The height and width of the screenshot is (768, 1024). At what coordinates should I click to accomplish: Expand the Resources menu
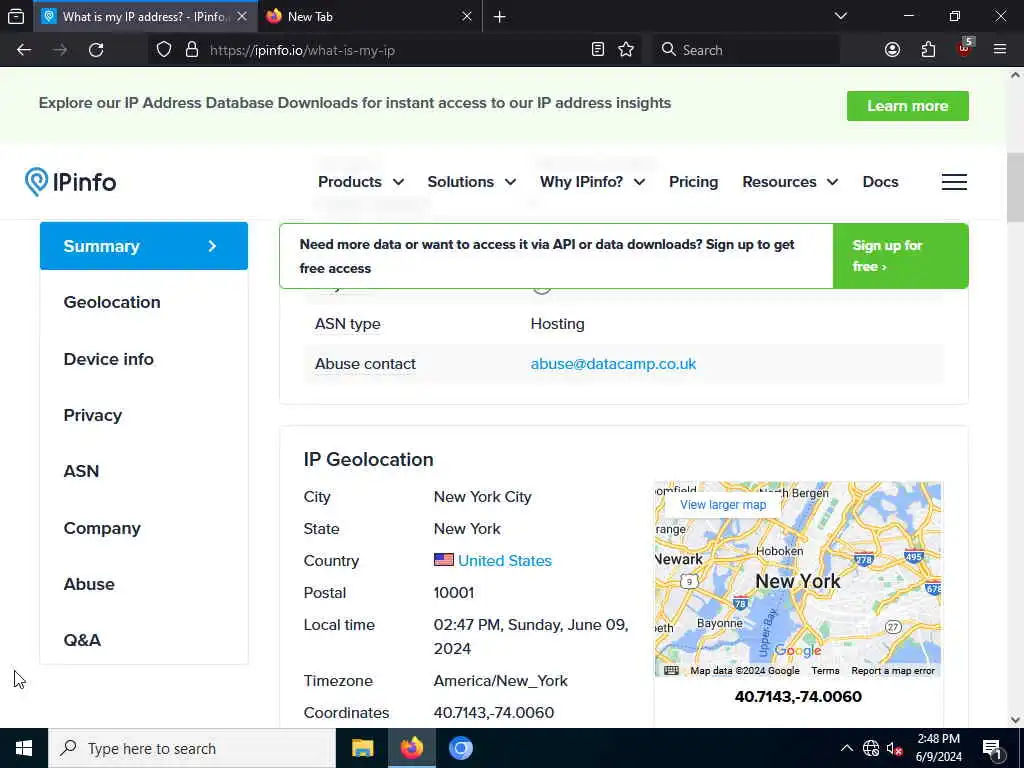point(790,182)
